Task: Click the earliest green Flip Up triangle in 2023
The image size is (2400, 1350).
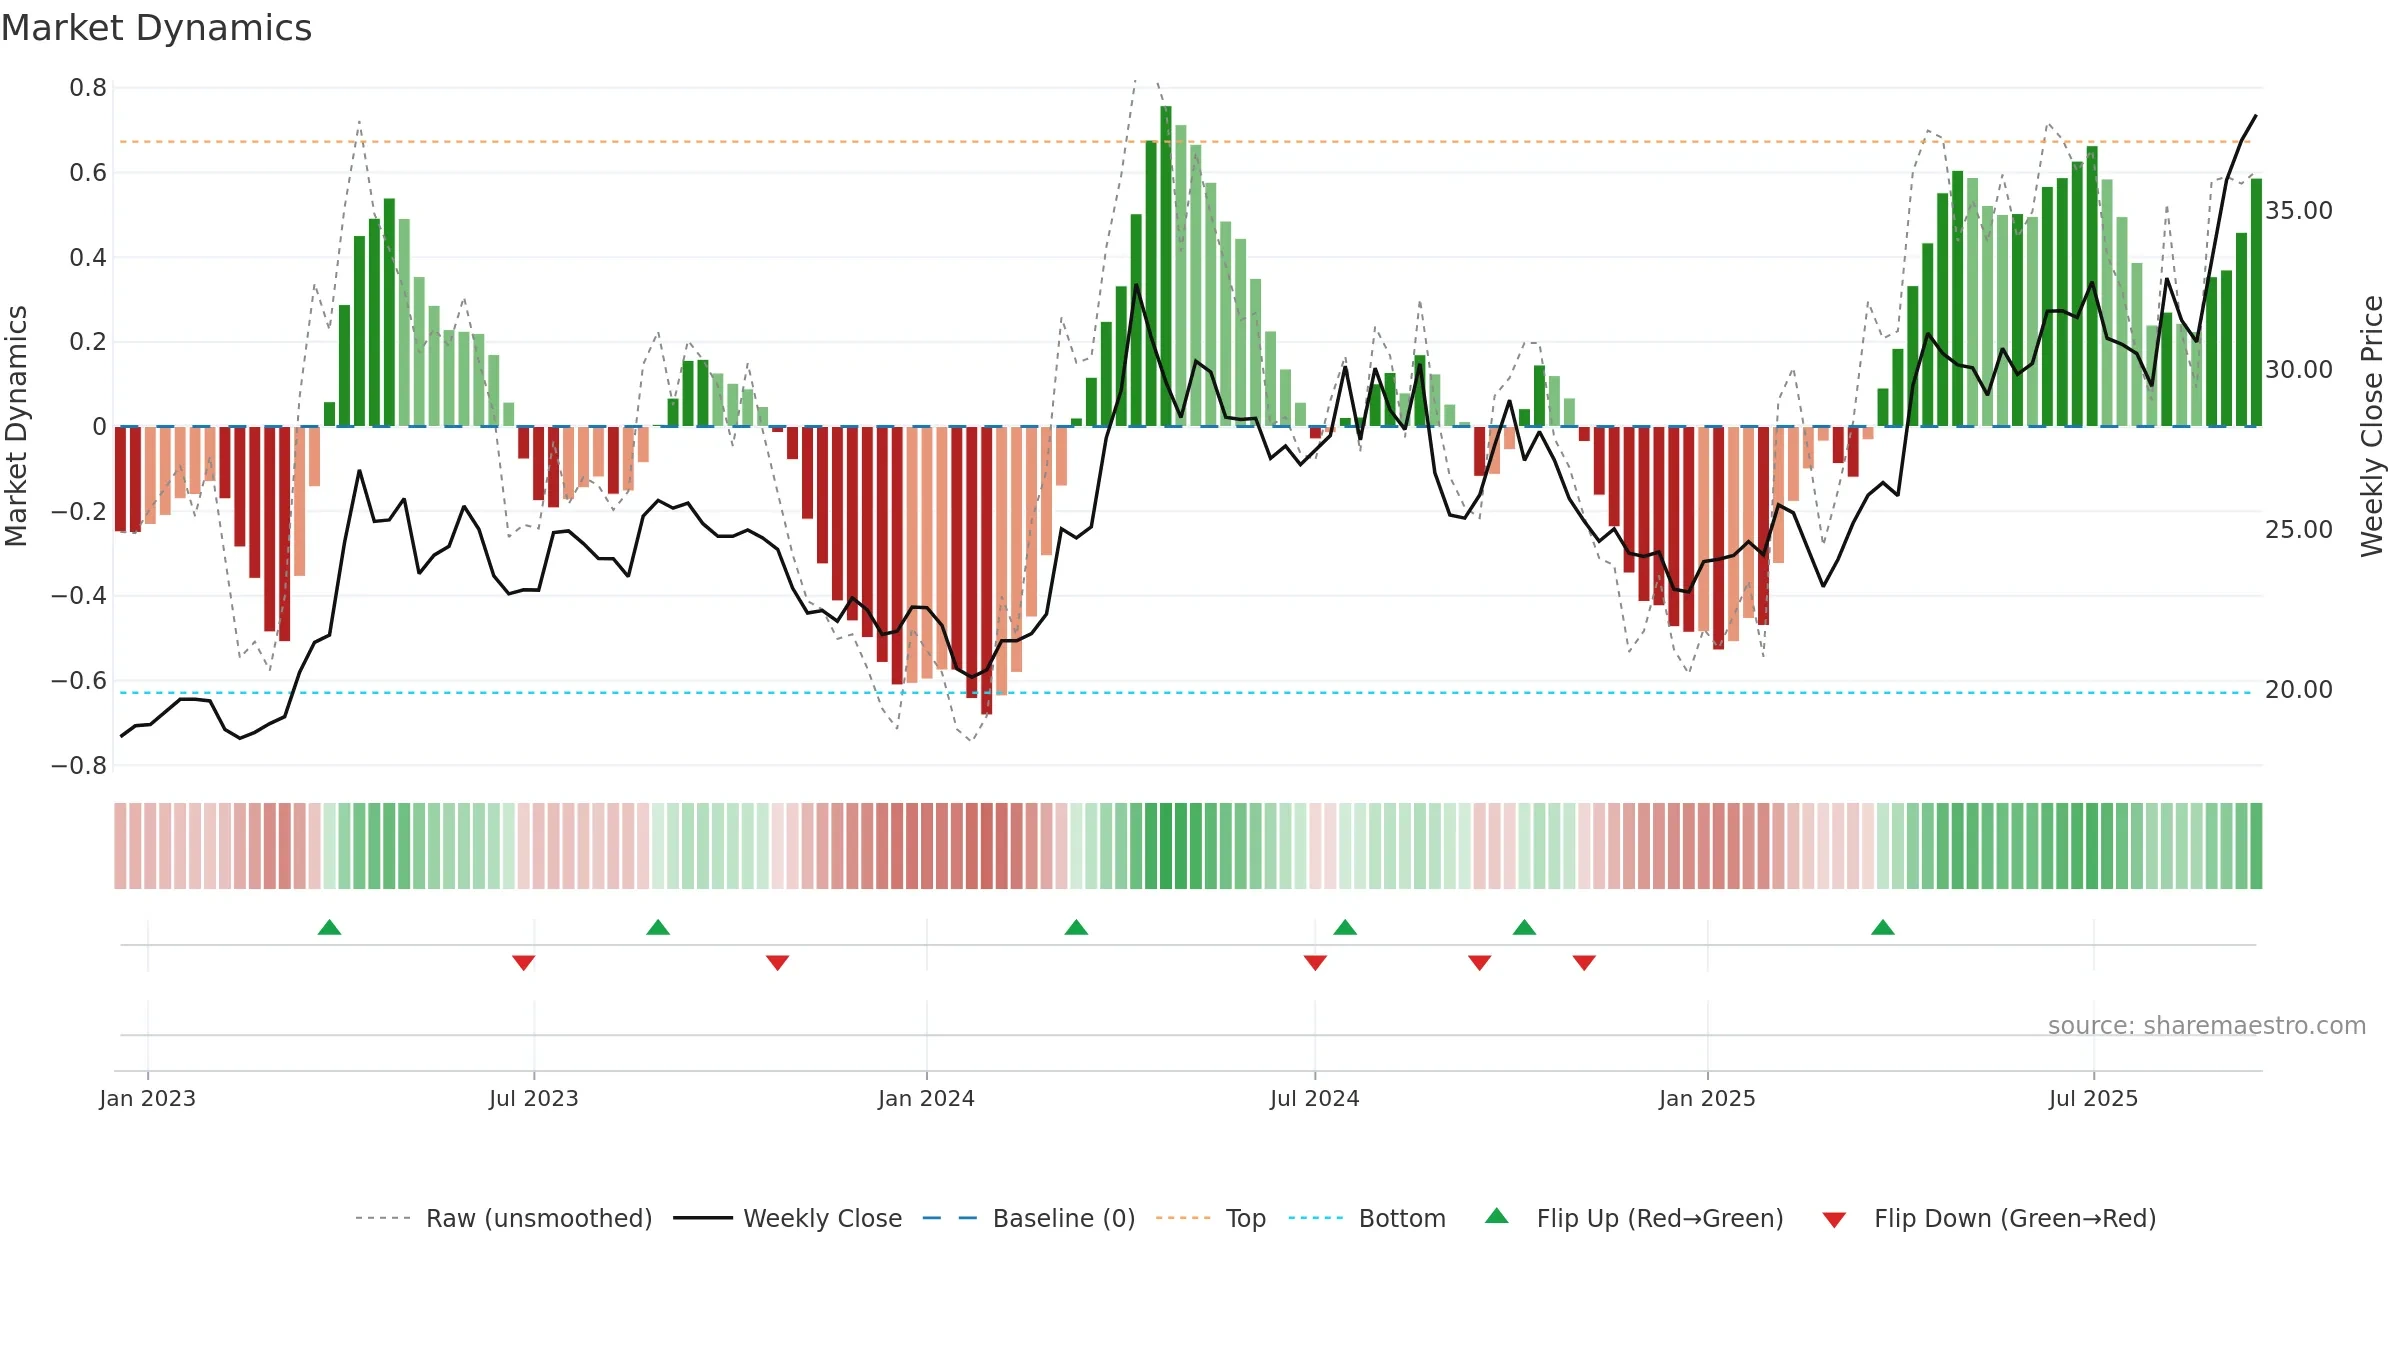Action: (329, 927)
